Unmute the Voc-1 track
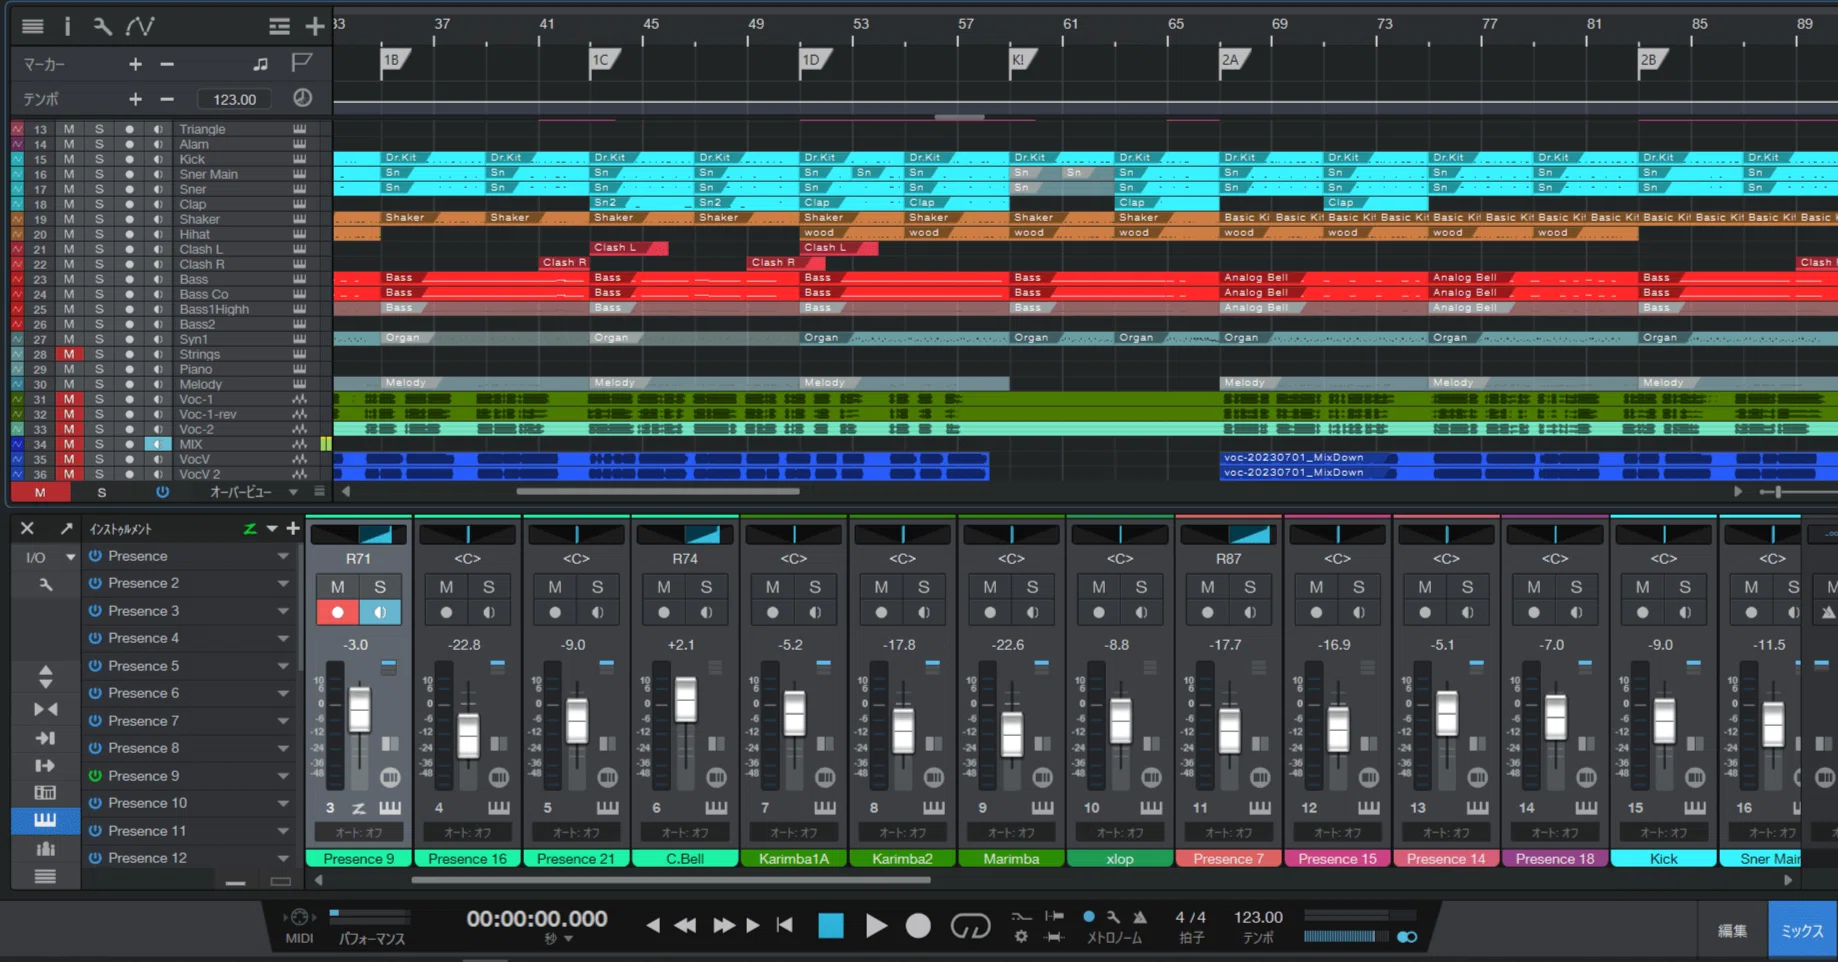Image resolution: width=1838 pixels, height=962 pixels. pos(69,399)
